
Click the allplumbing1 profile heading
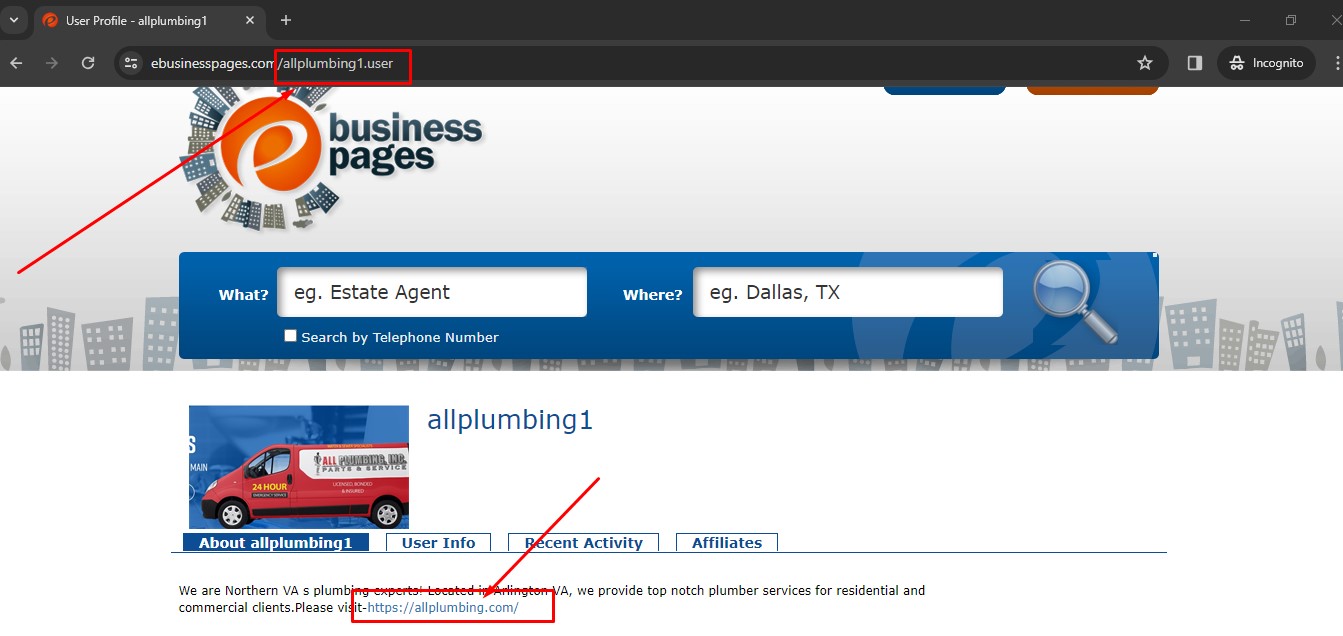click(x=510, y=420)
